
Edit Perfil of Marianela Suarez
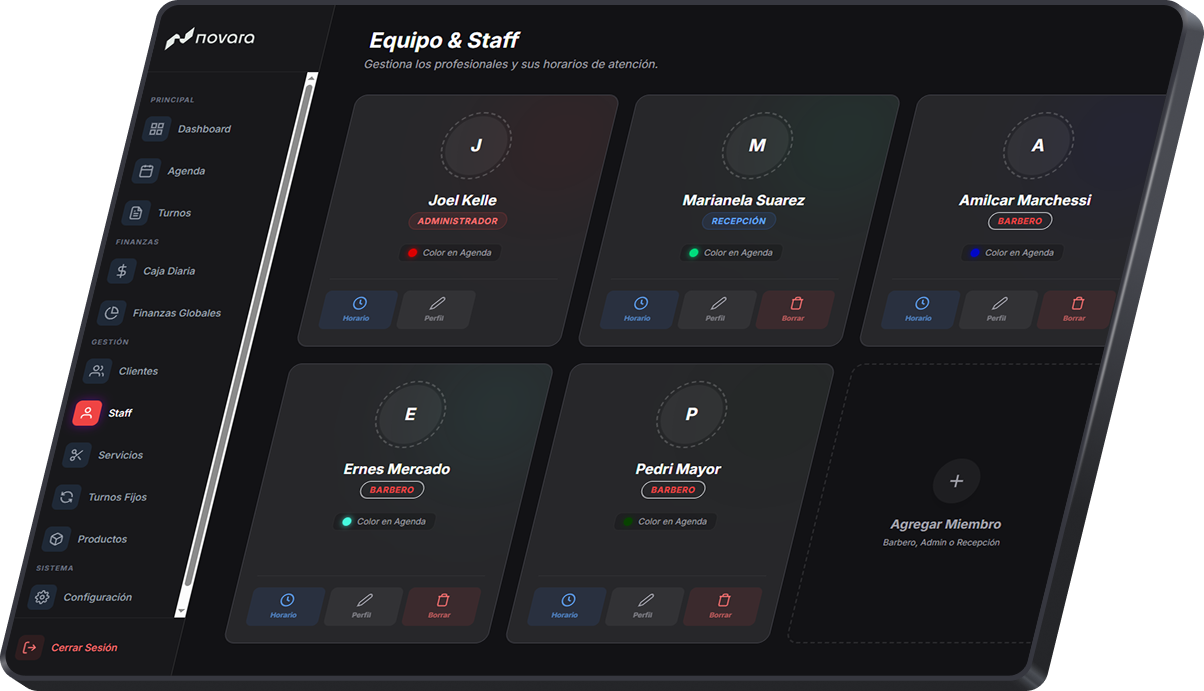coord(716,309)
